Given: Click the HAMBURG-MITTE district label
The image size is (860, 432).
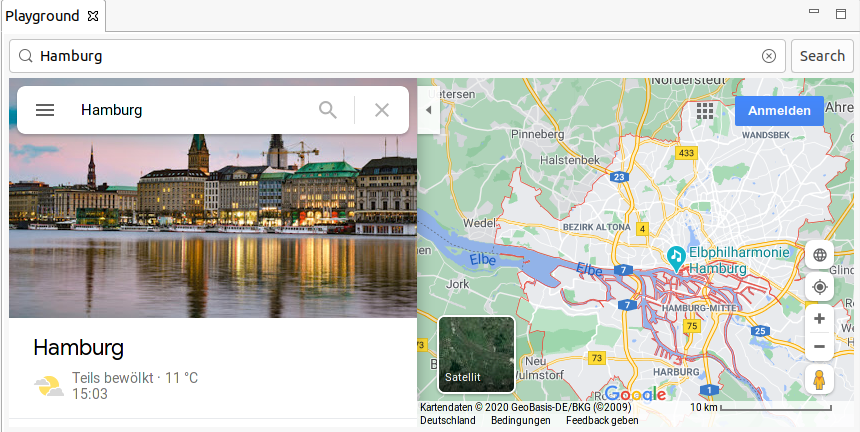Looking at the screenshot, I should point(699,308).
